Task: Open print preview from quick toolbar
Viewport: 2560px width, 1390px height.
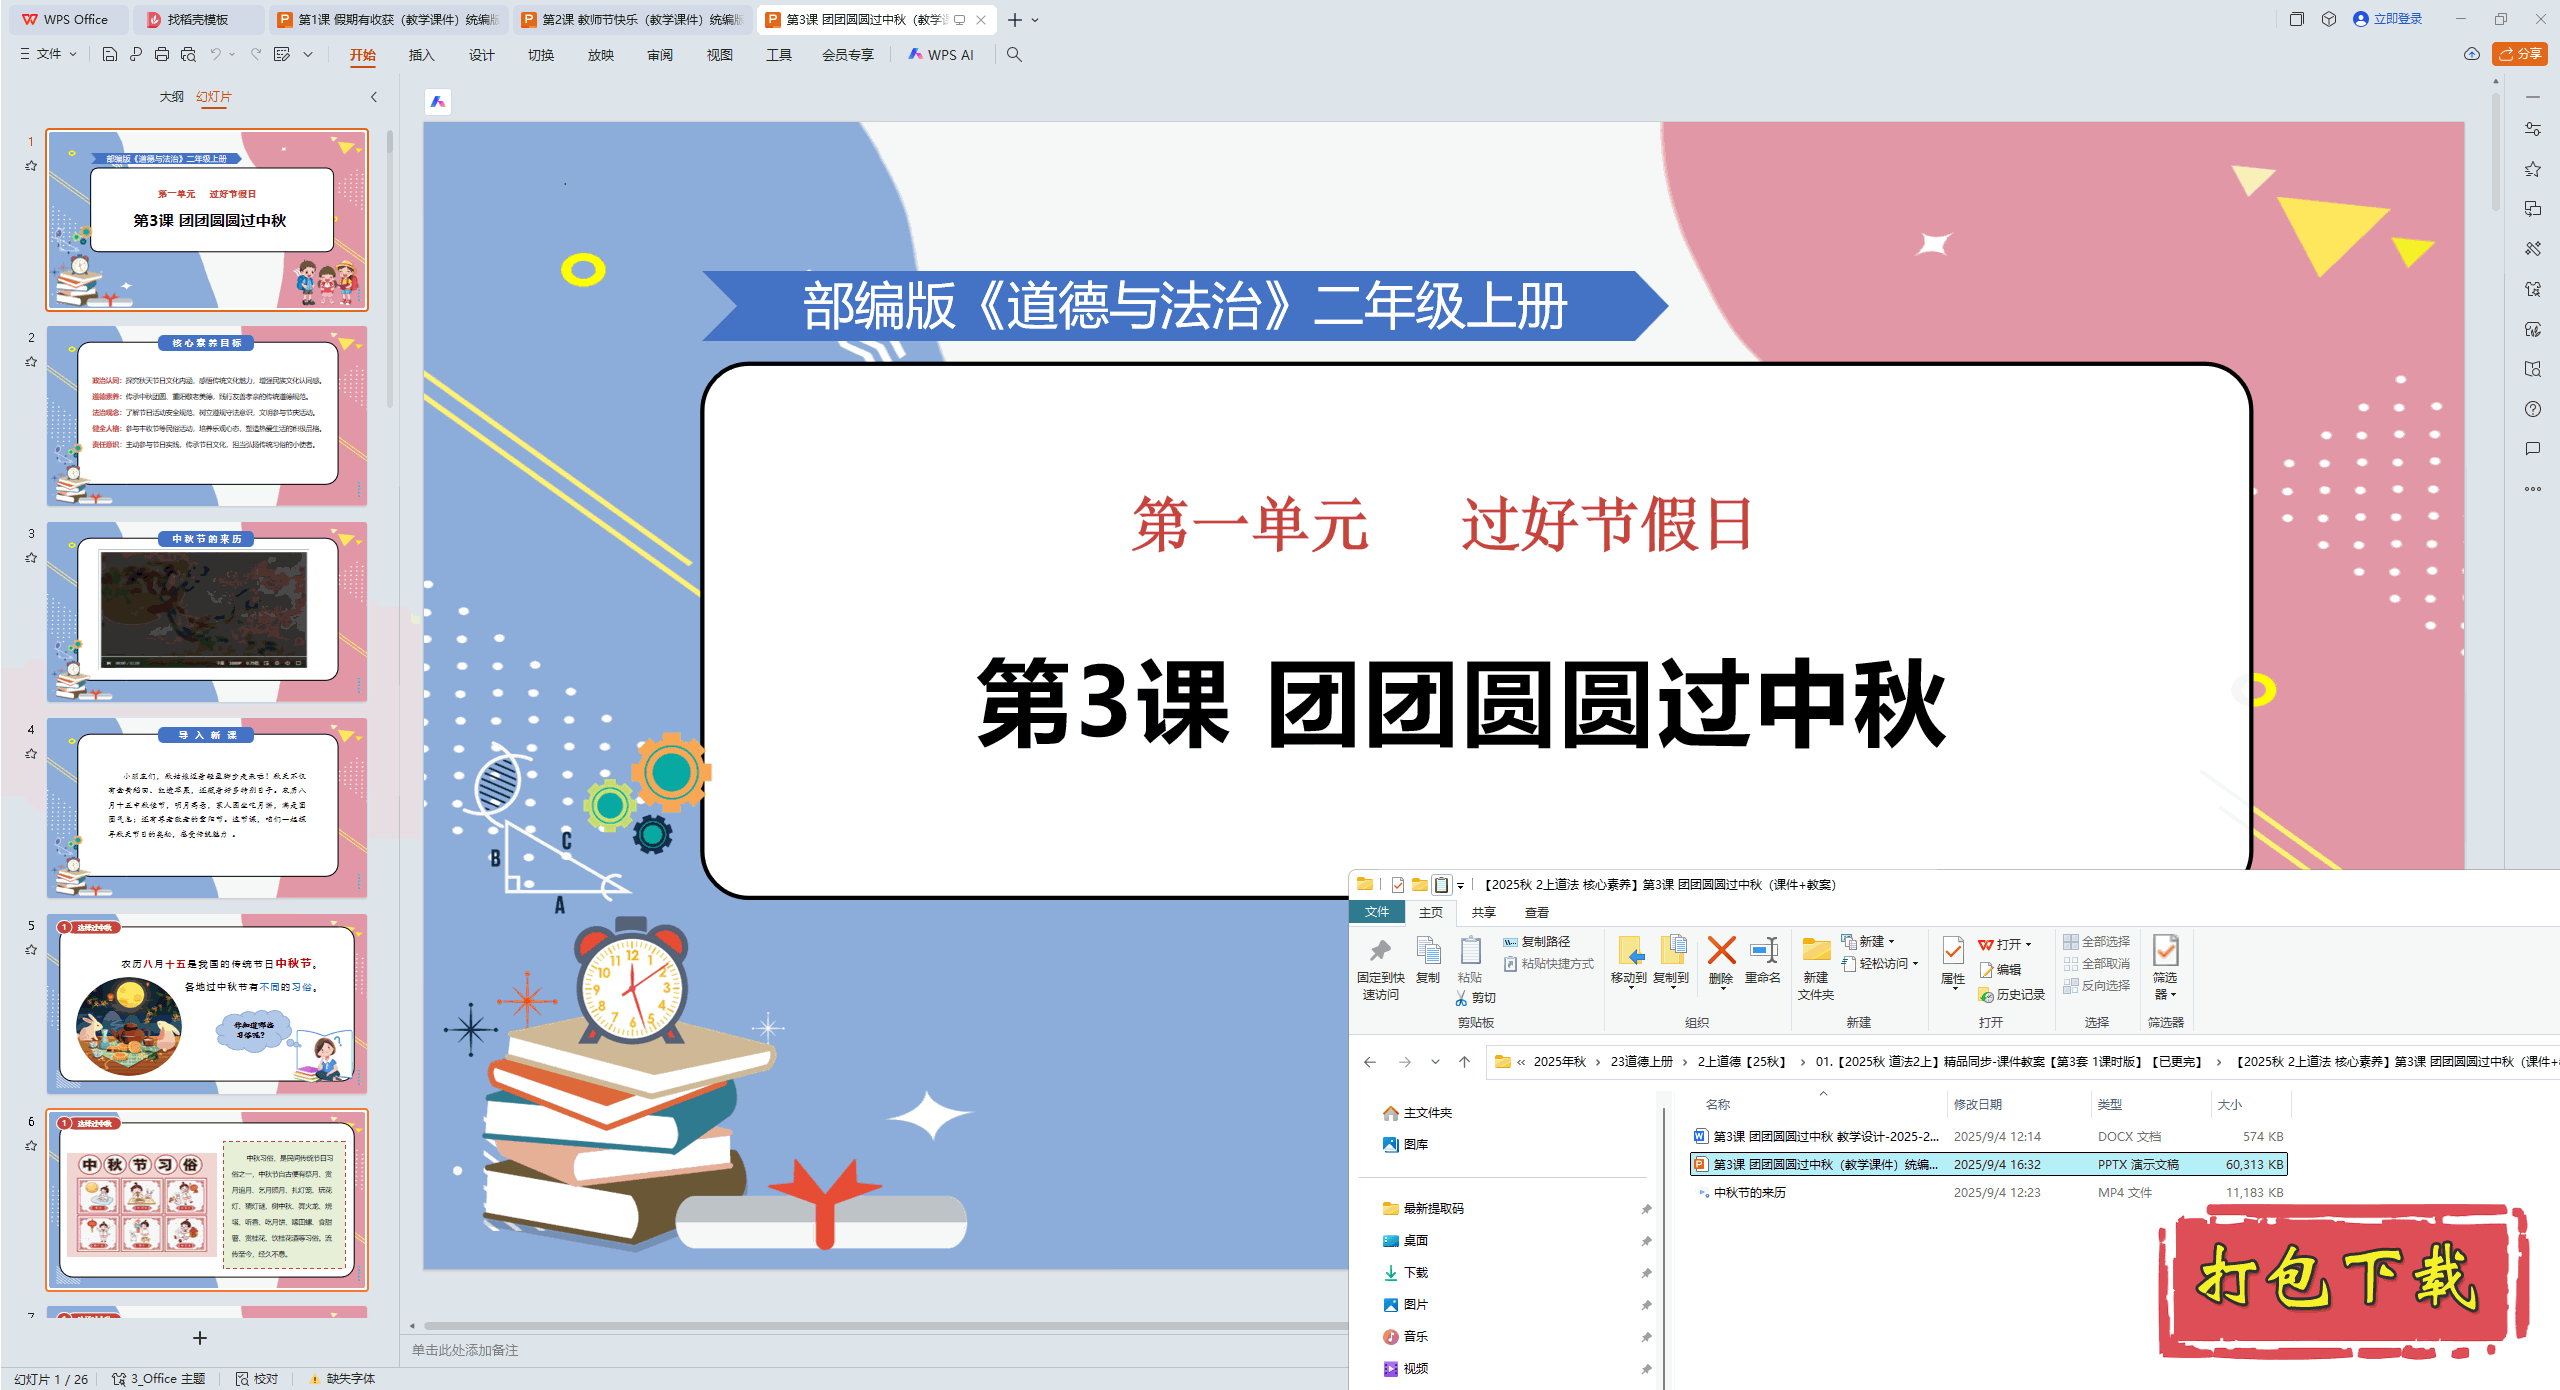Action: [188, 54]
